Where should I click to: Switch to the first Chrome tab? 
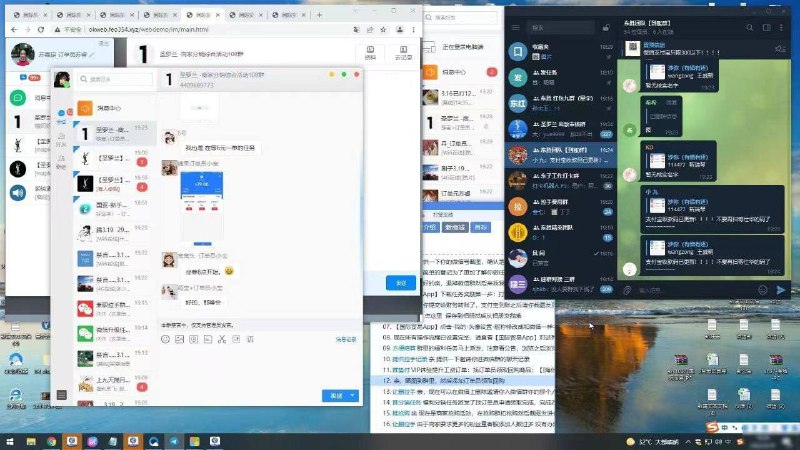point(28,15)
